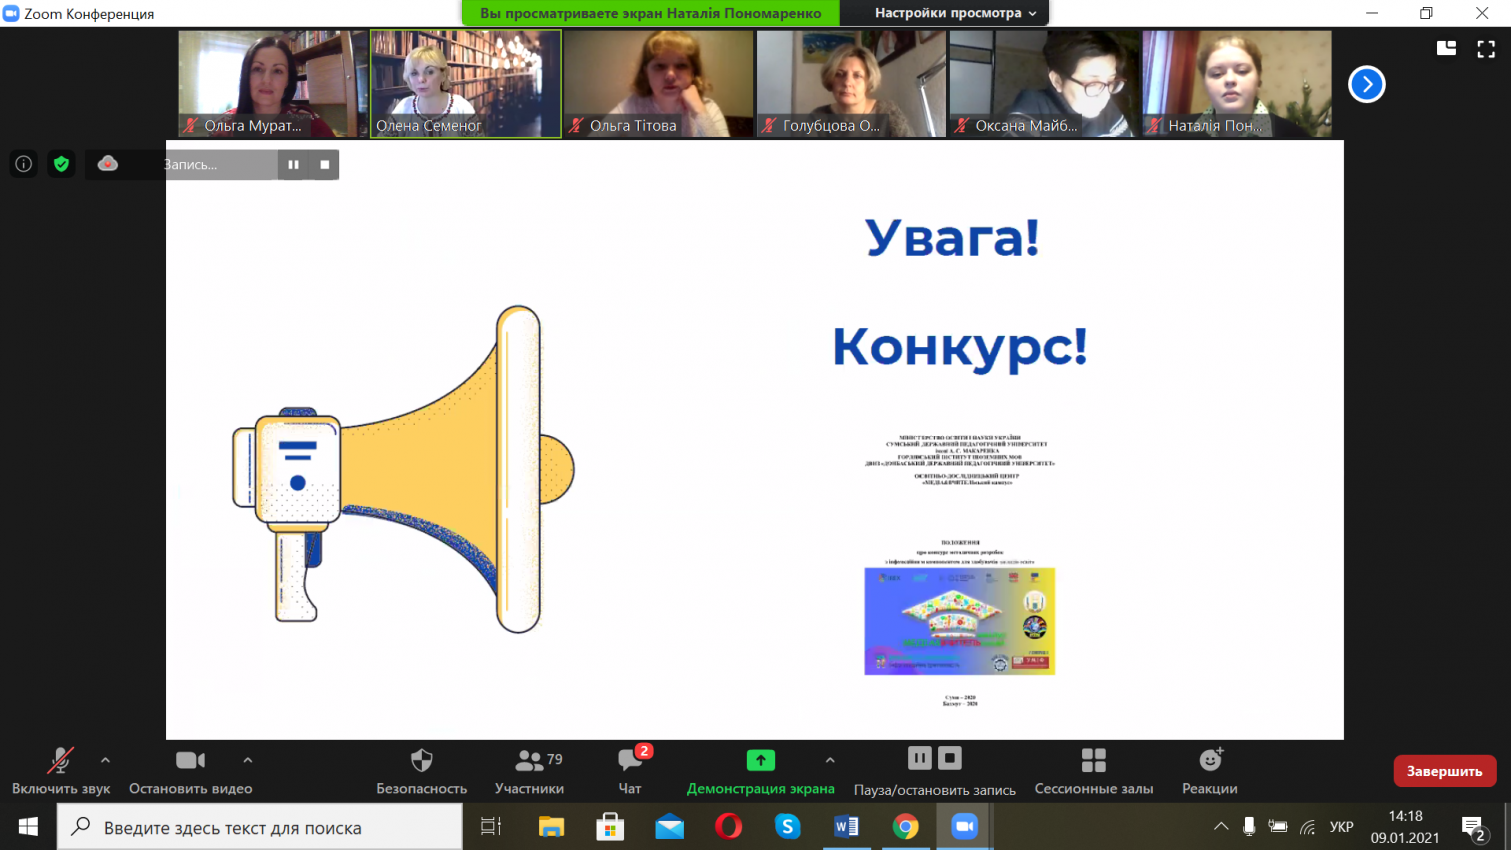Image resolution: width=1511 pixels, height=850 pixels.
Task: Enter full screen mode icon
Action: [x=1486, y=48]
